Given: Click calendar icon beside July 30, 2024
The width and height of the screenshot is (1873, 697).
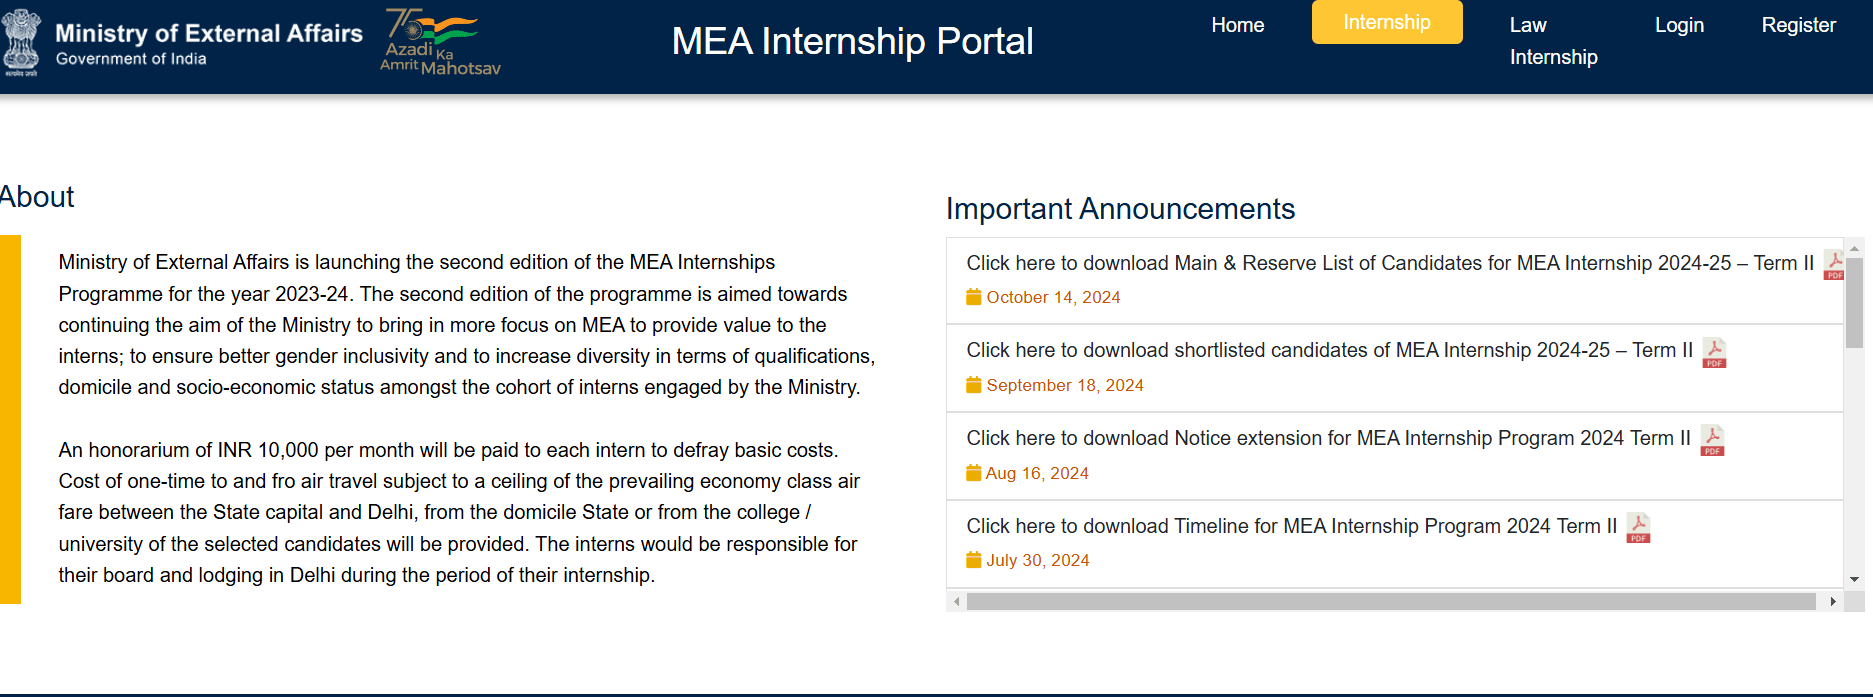Looking at the screenshot, I should (x=973, y=560).
